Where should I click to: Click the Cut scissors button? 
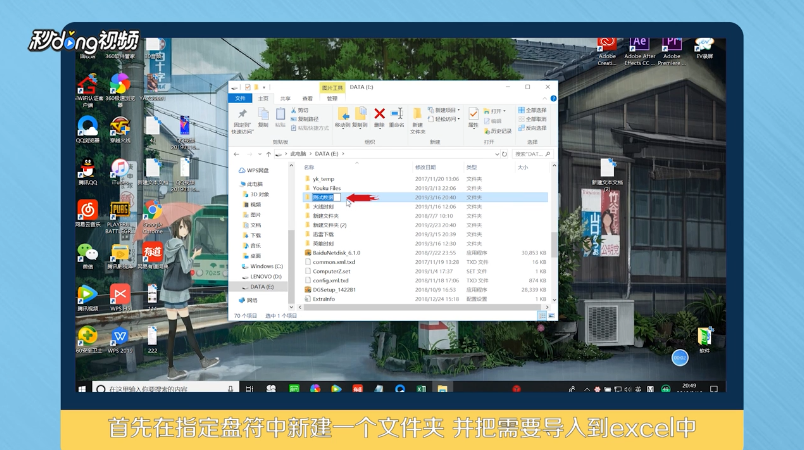[299, 110]
